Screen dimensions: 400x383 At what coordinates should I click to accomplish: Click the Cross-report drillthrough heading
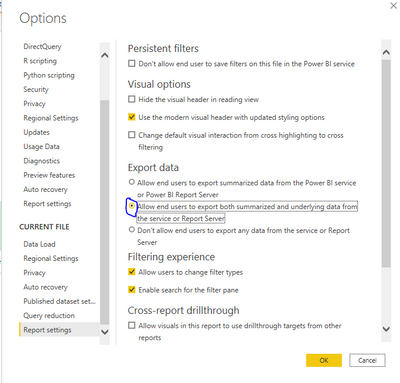(183, 310)
